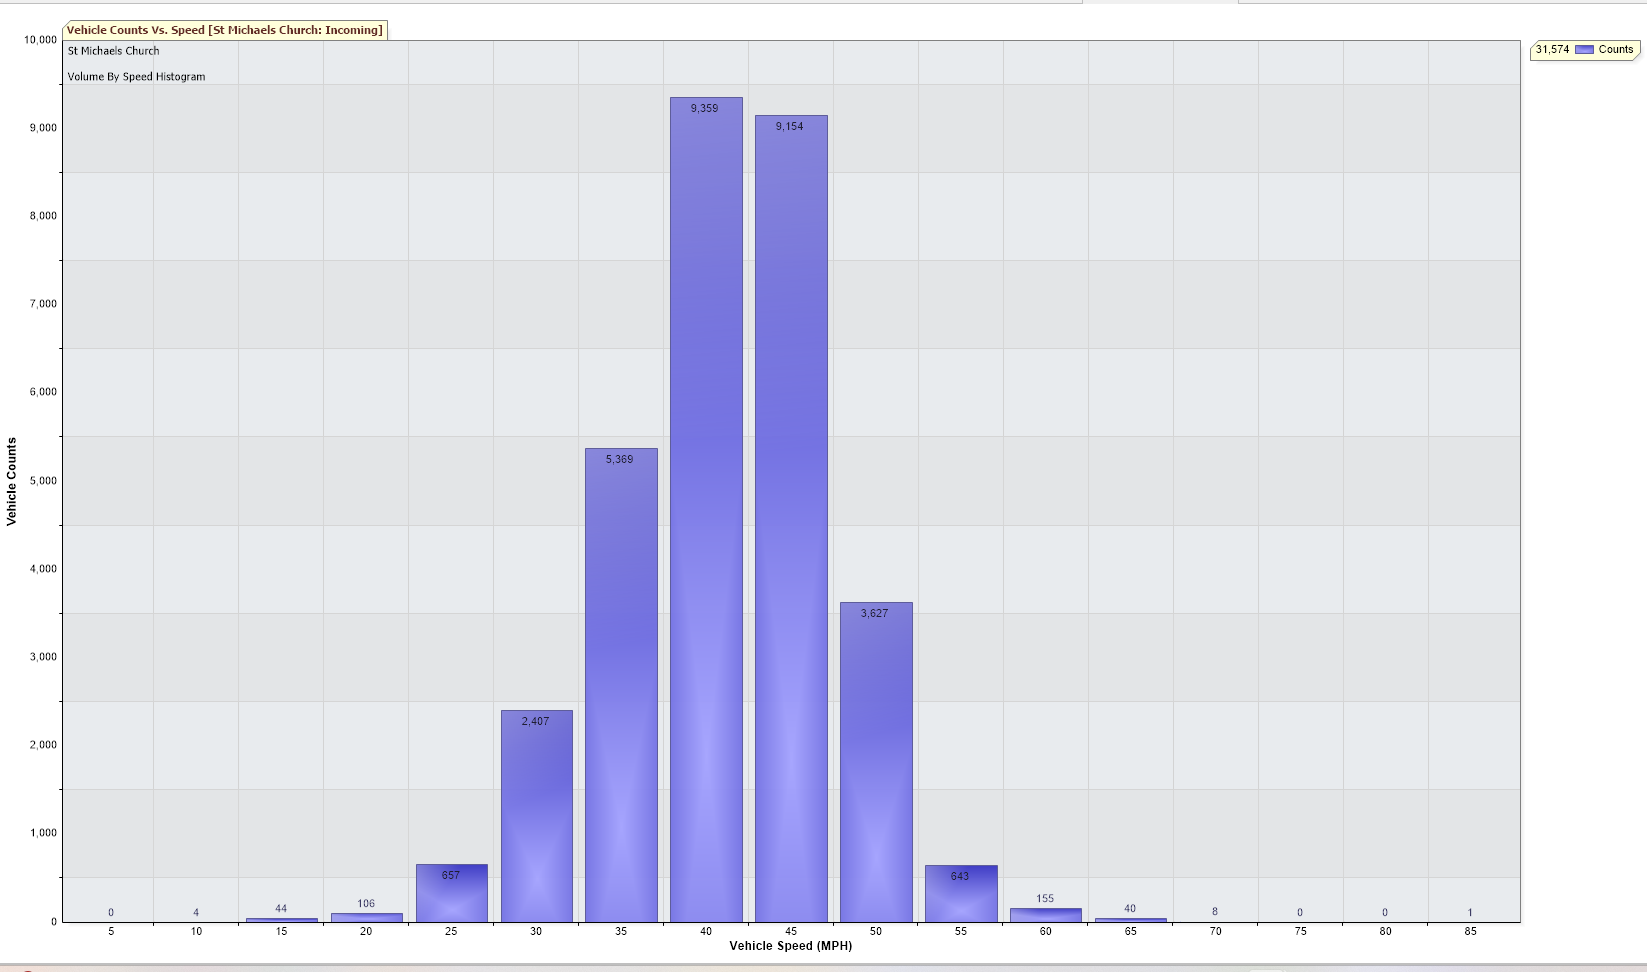The width and height of the screenshot is (1647, 972).
Task: Click the 31,574 total in the legend
Action: tap(1552, 49)
